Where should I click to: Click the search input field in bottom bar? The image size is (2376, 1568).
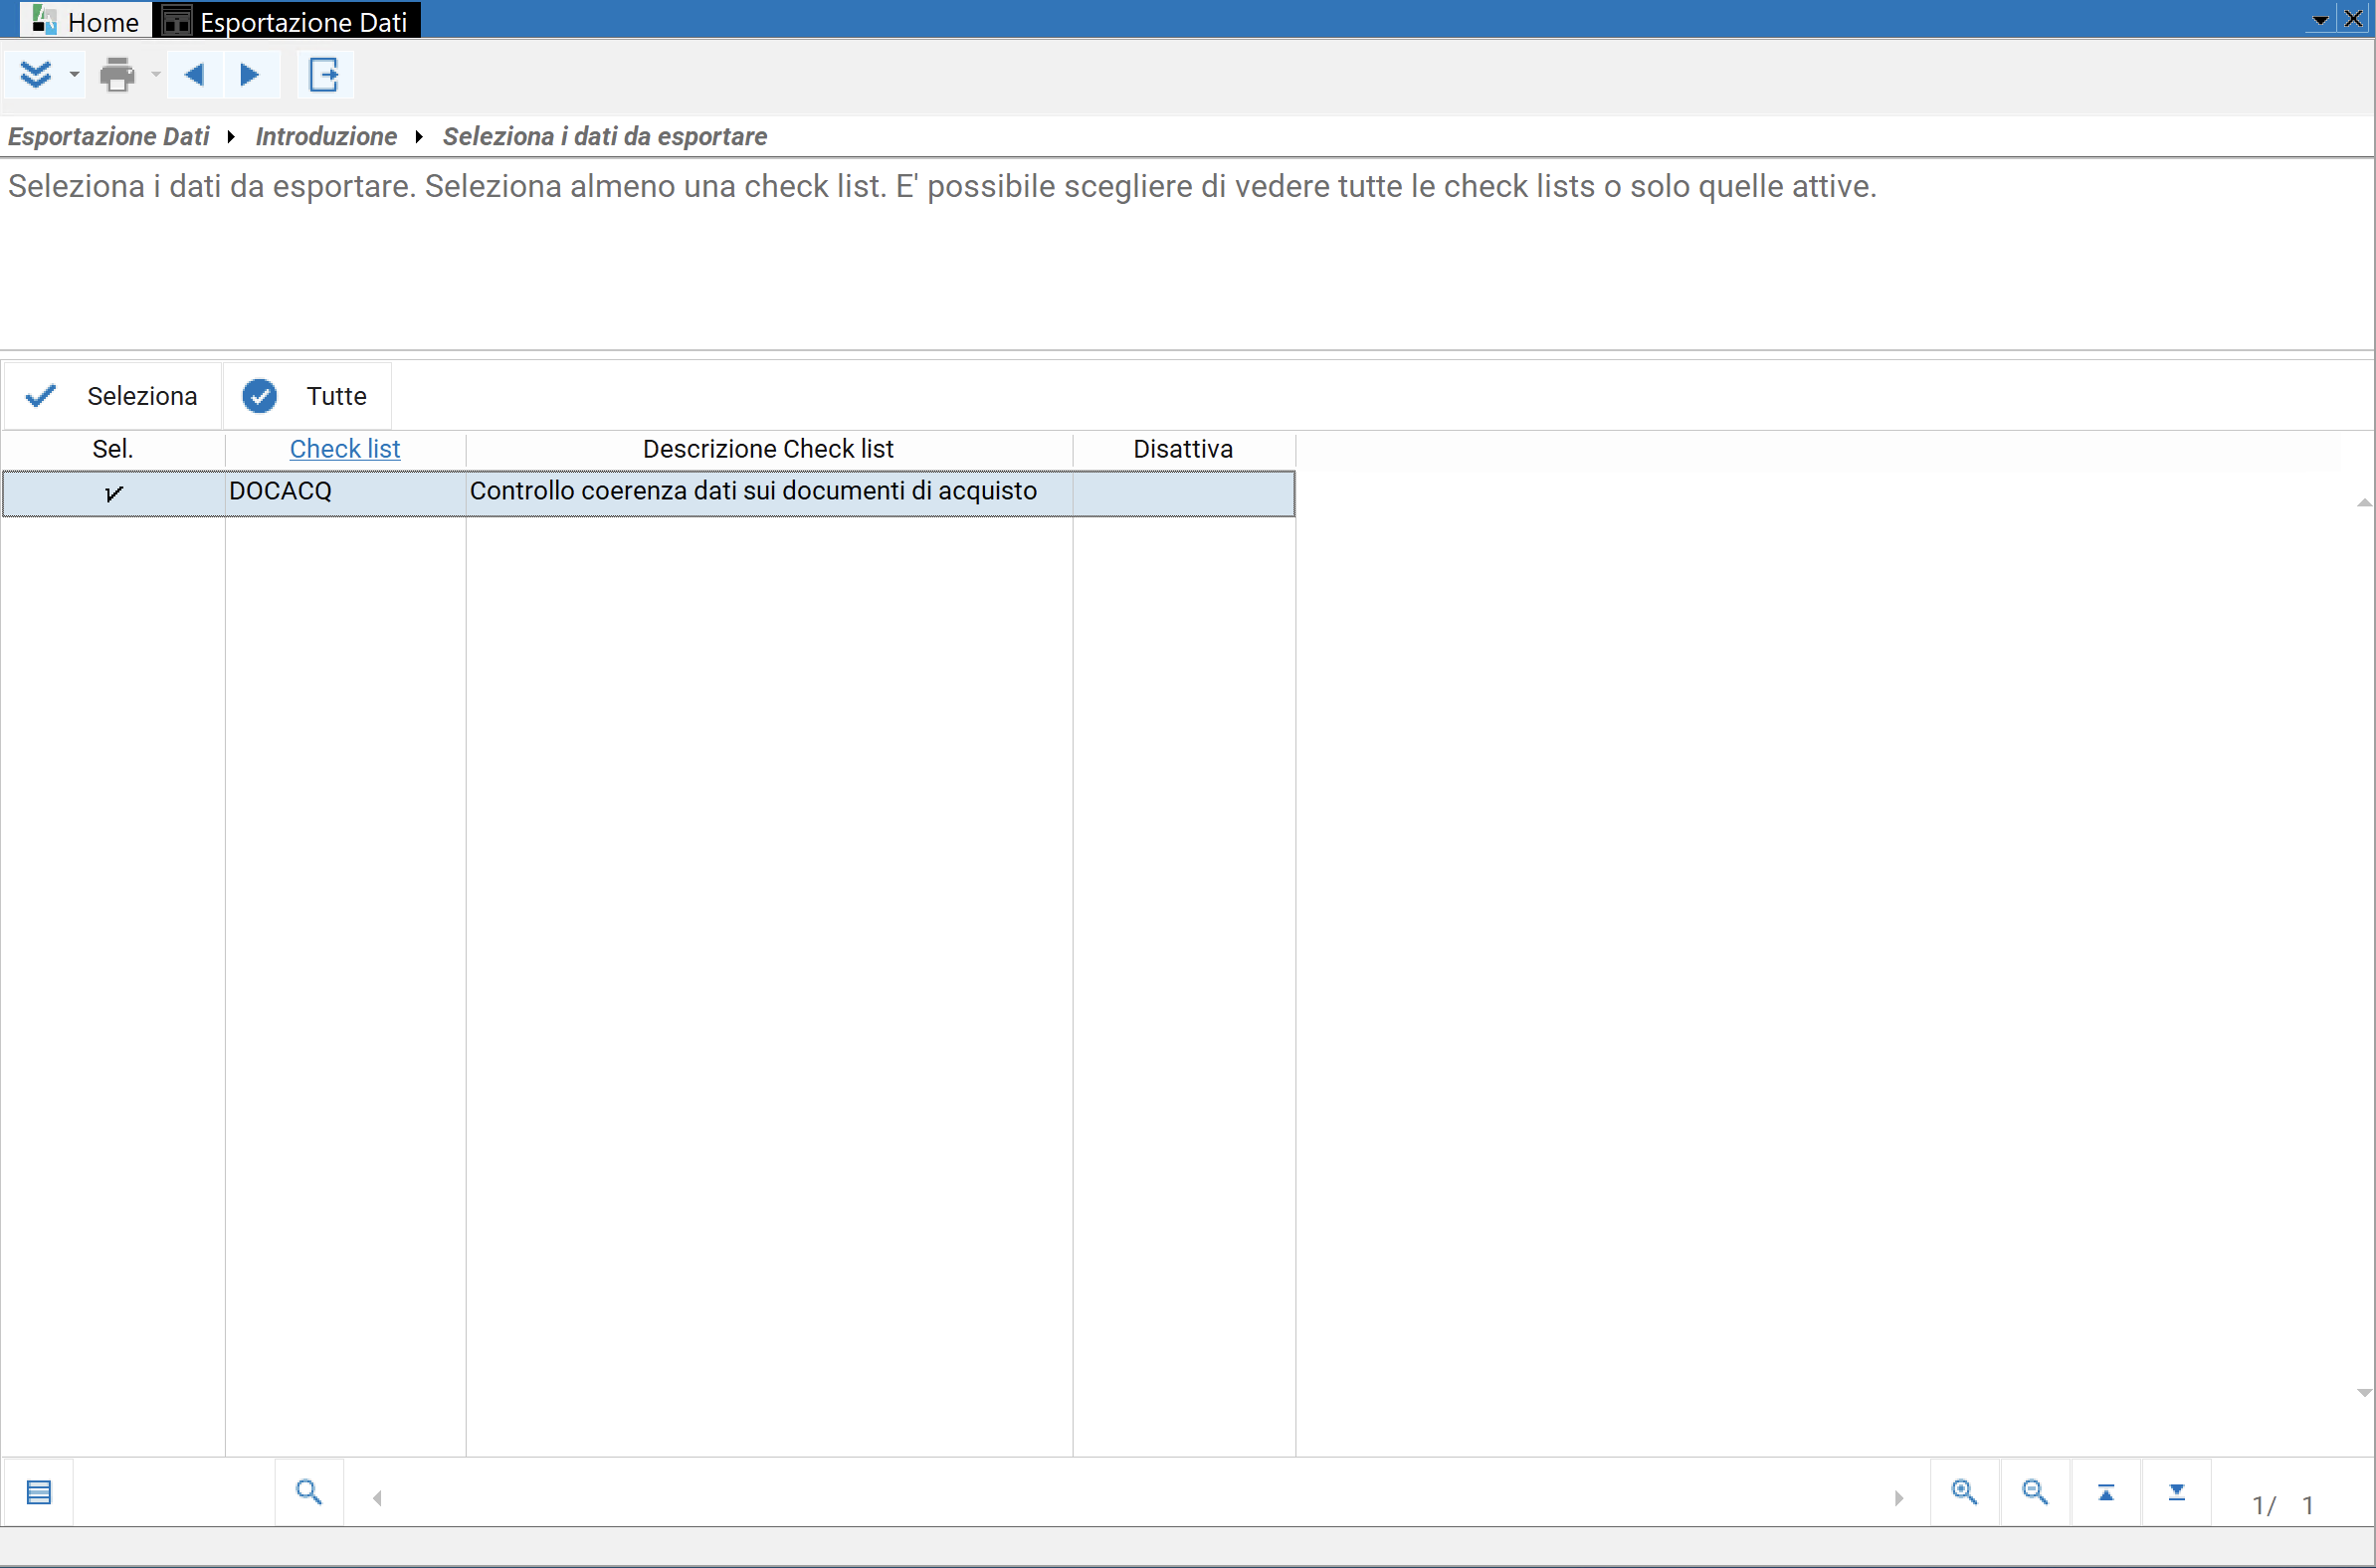pos(174,1493)
